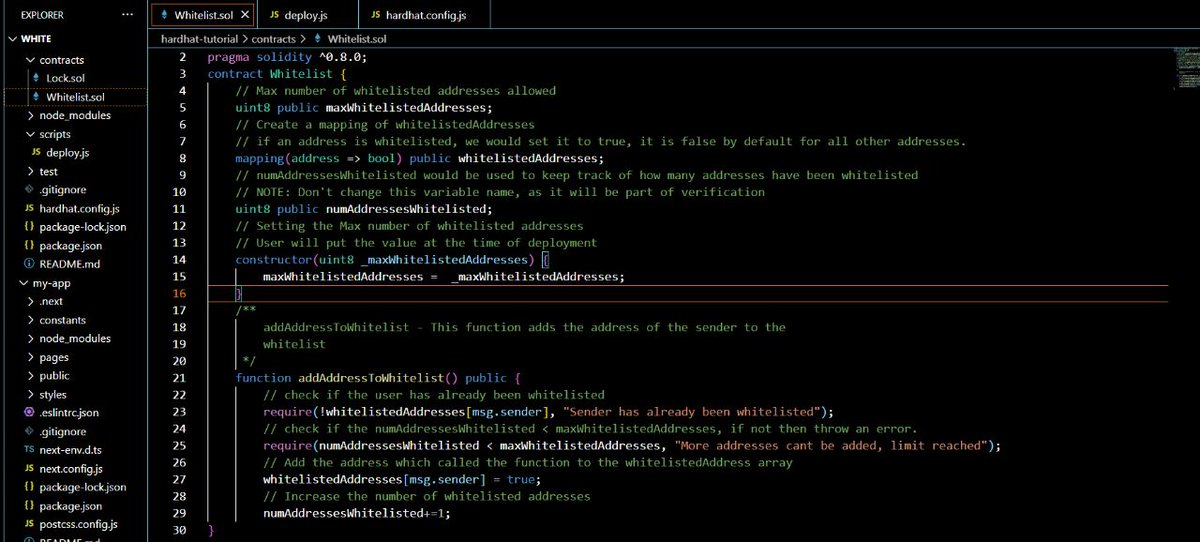Click the 'NOTE: Don't change this variable name' comment
The height and width of the screenshot is (542, 1200).
click(500, 192)
